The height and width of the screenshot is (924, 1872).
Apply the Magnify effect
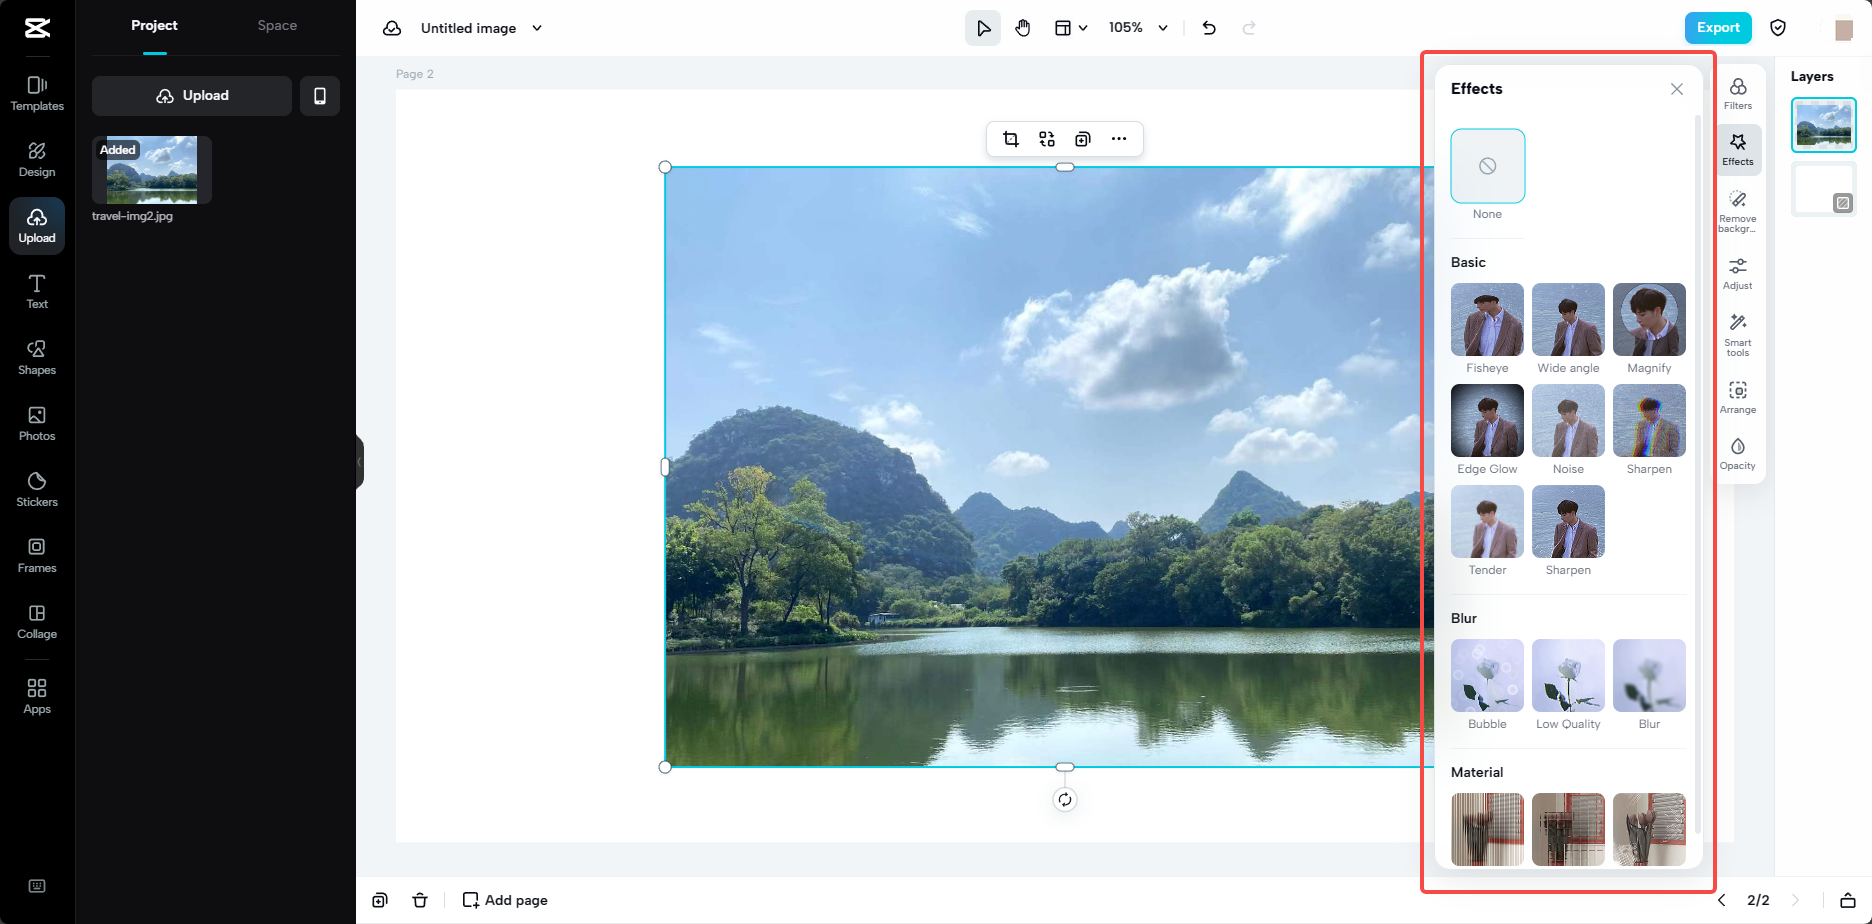pyautogui.click(x=1649, y=320)
